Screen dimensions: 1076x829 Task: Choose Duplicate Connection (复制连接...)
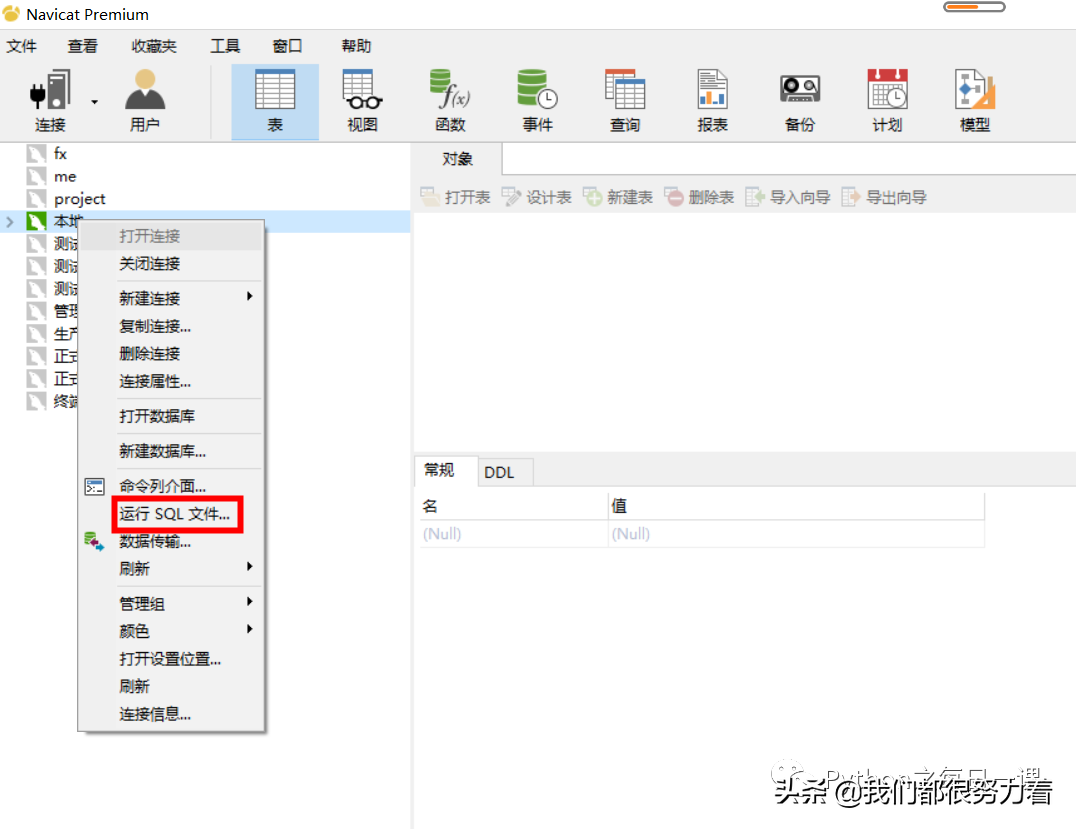point(171,326)
